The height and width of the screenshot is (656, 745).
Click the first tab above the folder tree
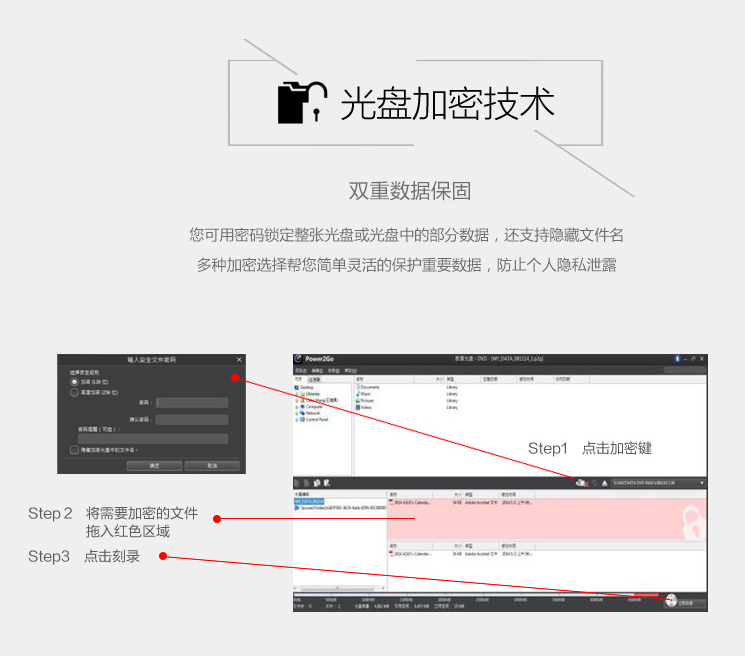tap(299, 379)
